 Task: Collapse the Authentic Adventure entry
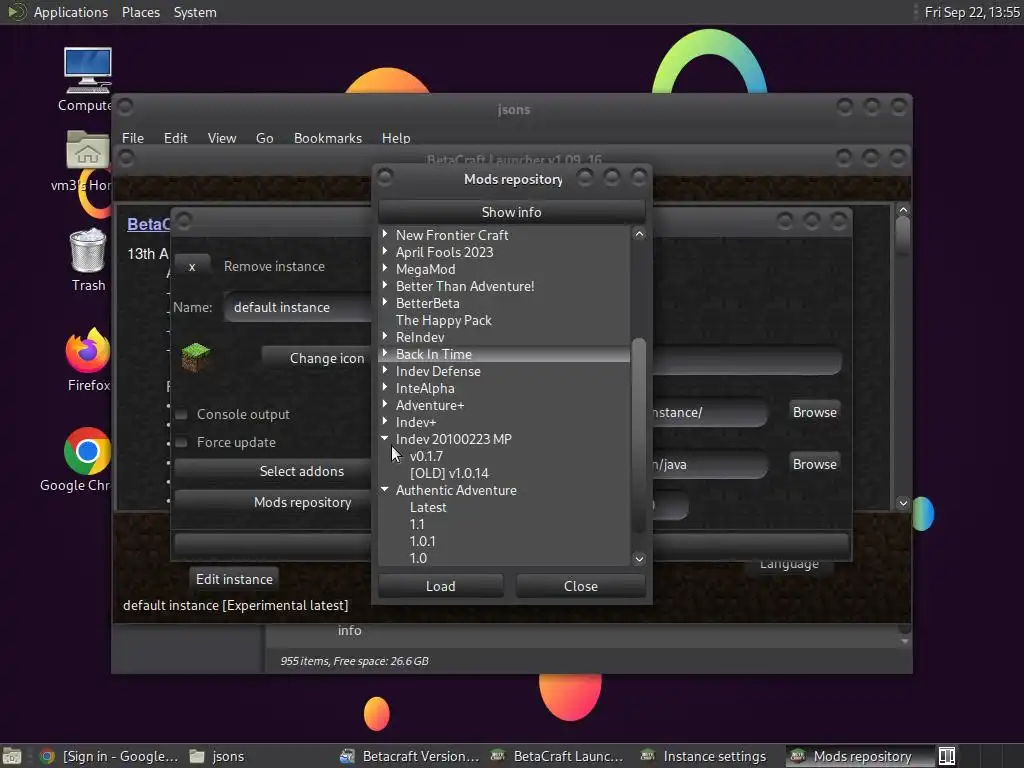(x=385, y=489)
